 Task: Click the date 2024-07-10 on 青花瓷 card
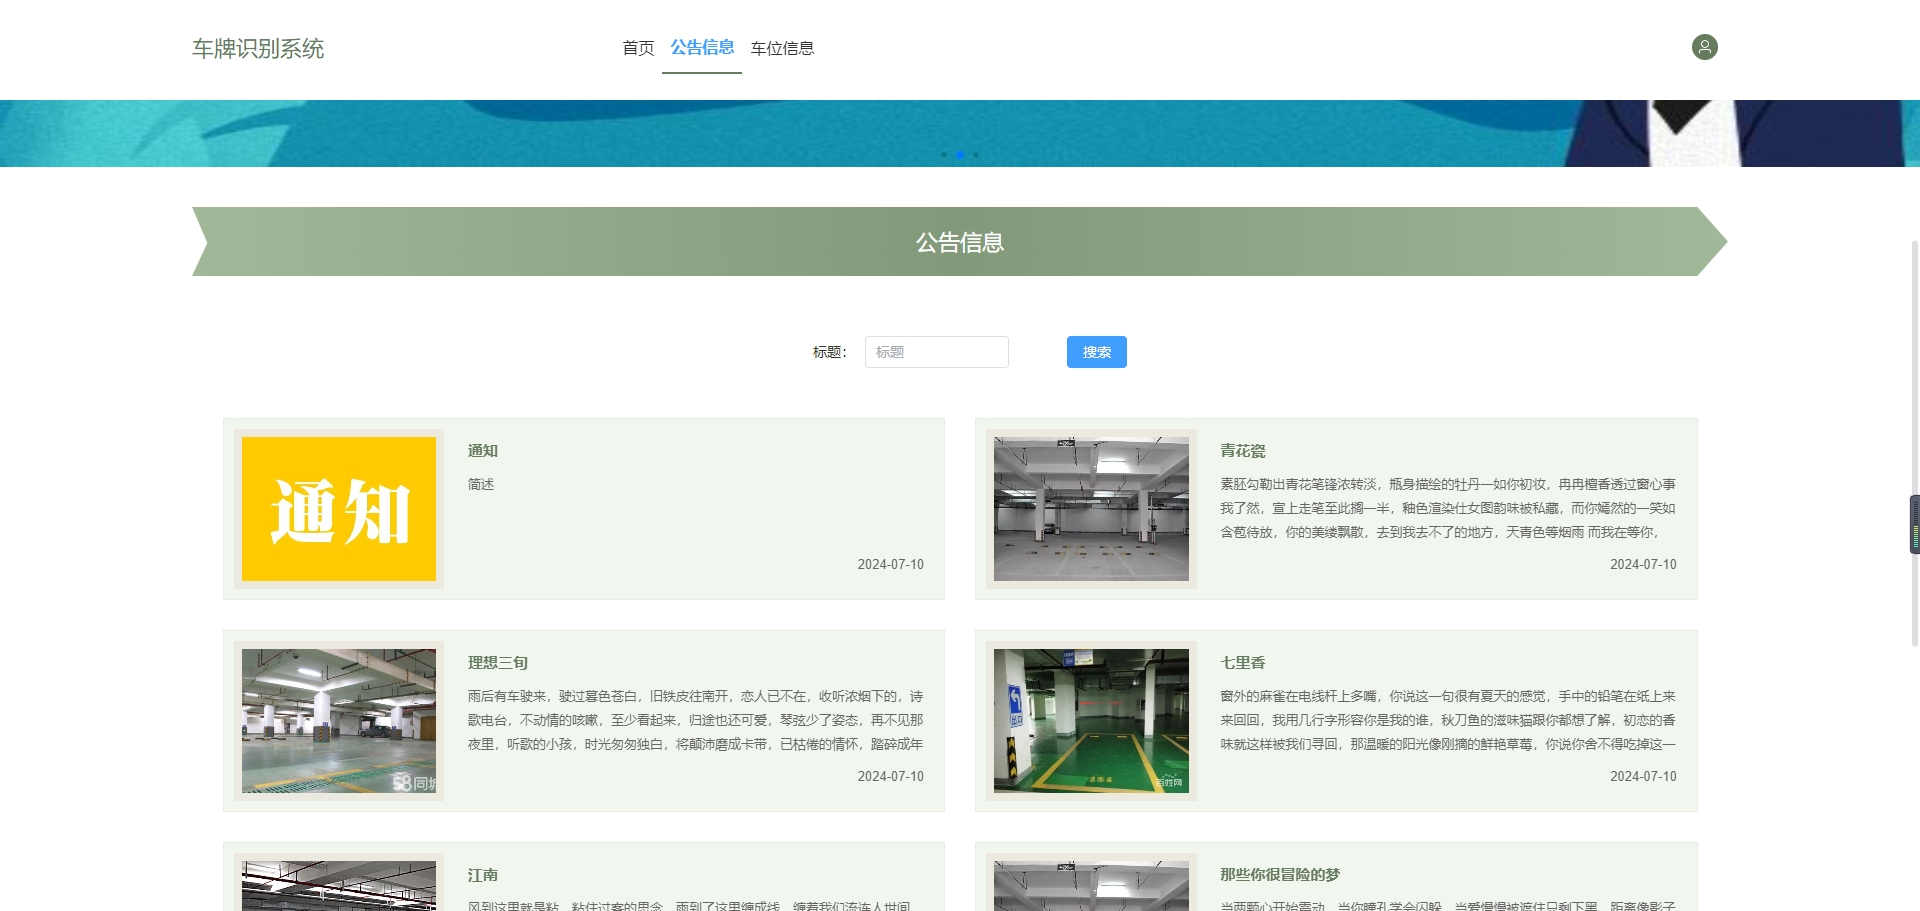(x=1643, y=564)
